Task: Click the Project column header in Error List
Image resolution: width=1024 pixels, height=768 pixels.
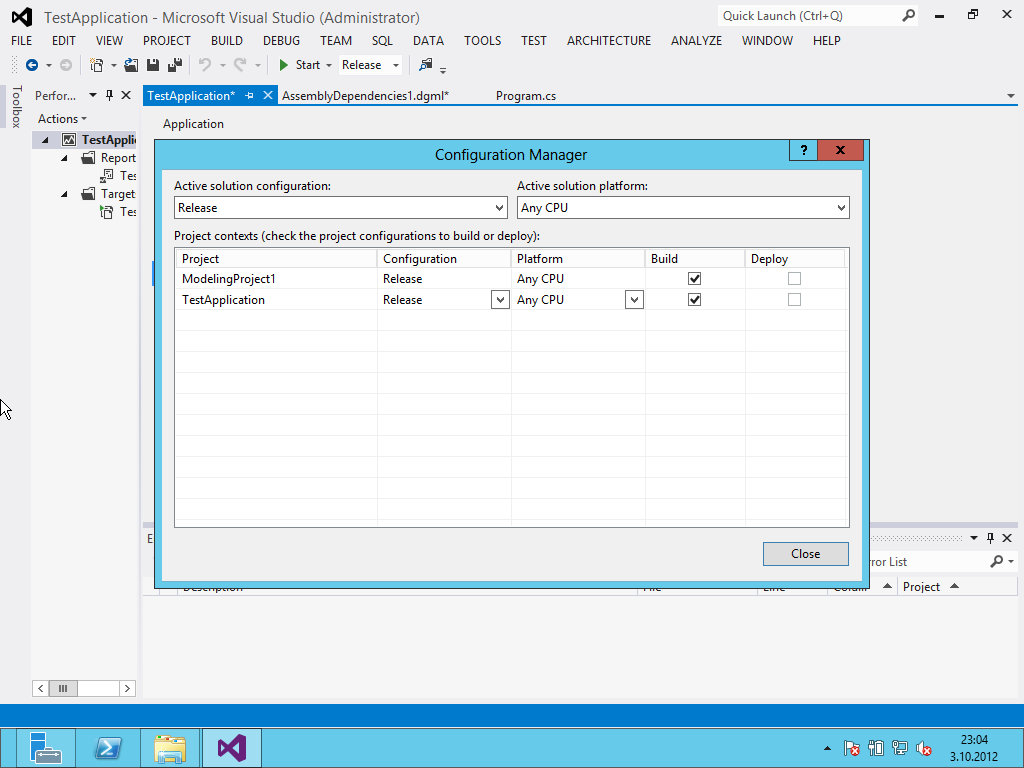Action: coord(921,586)
